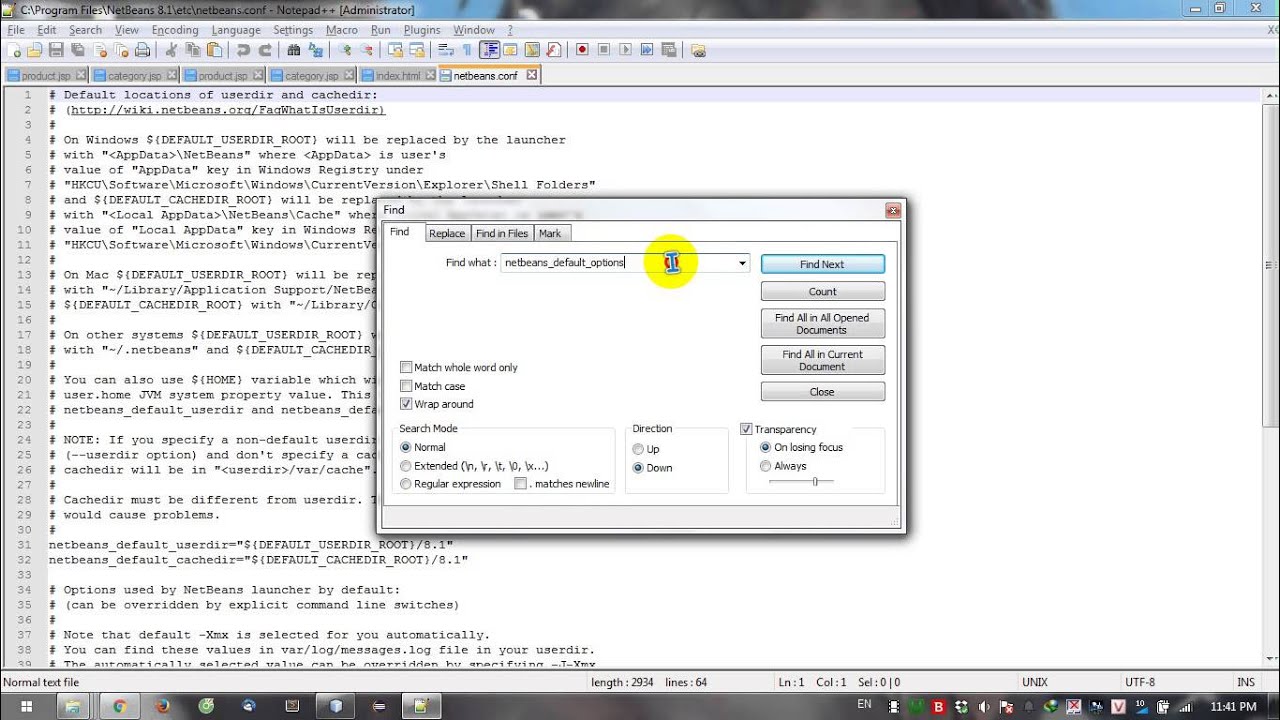Adjust the transparency slider handle
1280x720 pixels.
pos(815,482)
